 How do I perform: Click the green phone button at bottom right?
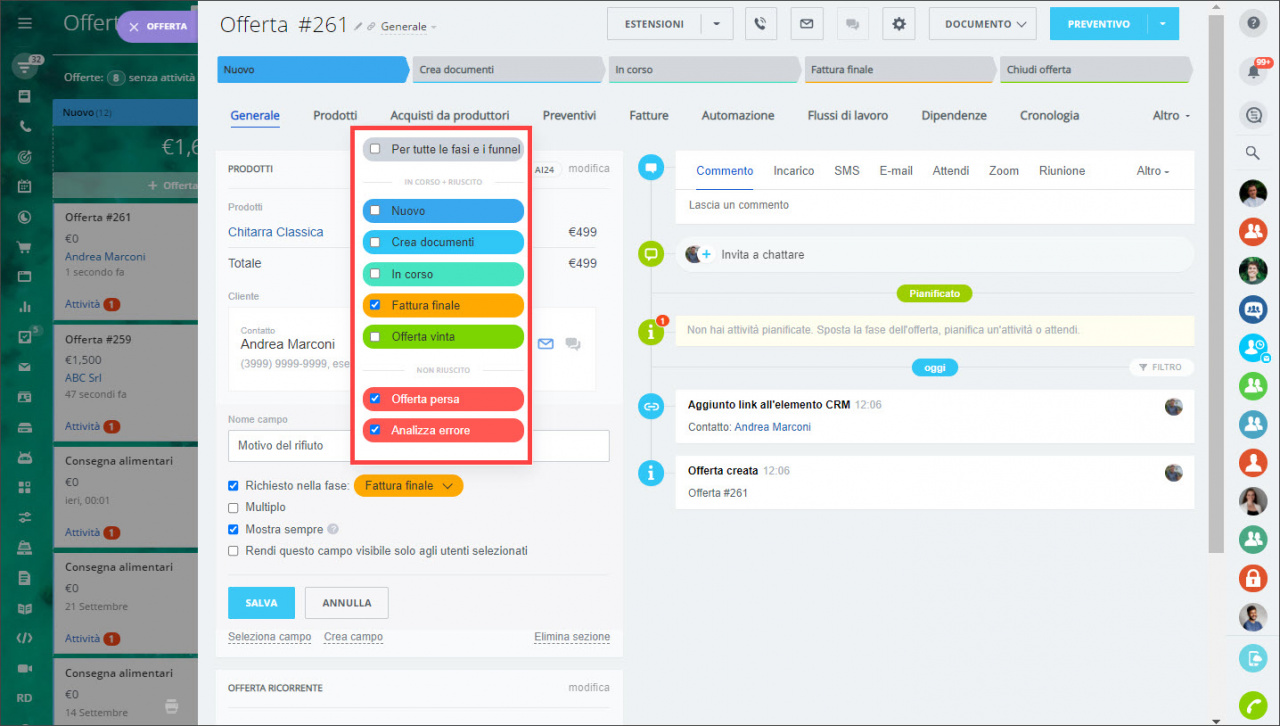(x=1253, y=705)
